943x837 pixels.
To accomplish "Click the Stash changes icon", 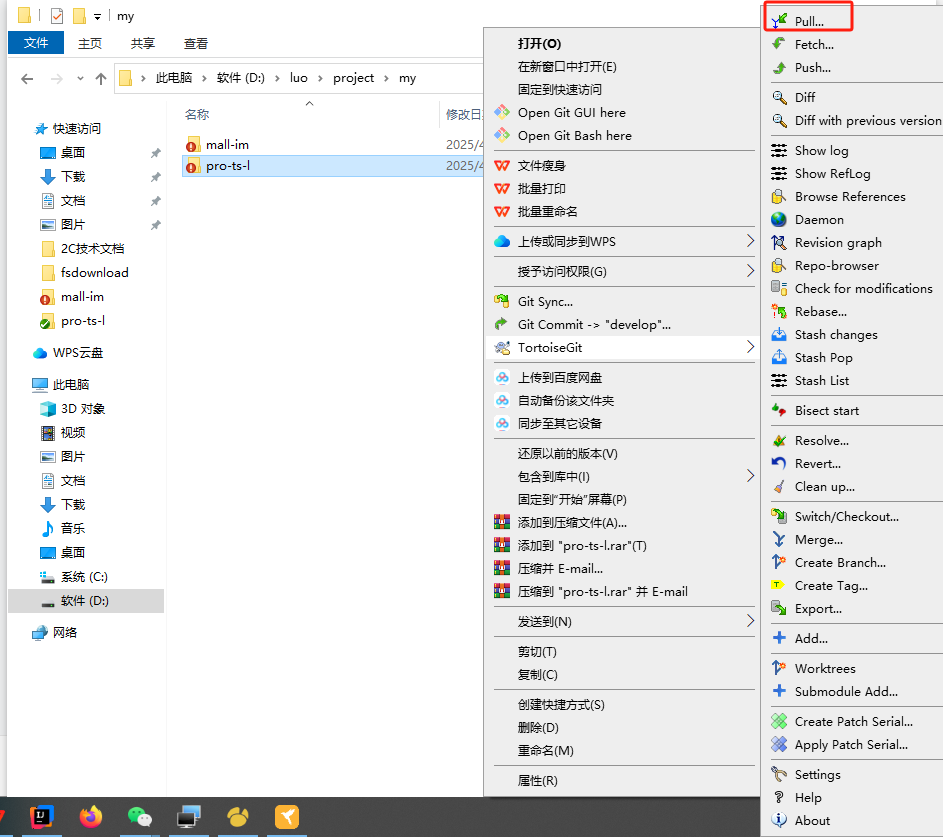I will [x=779, y=334].
